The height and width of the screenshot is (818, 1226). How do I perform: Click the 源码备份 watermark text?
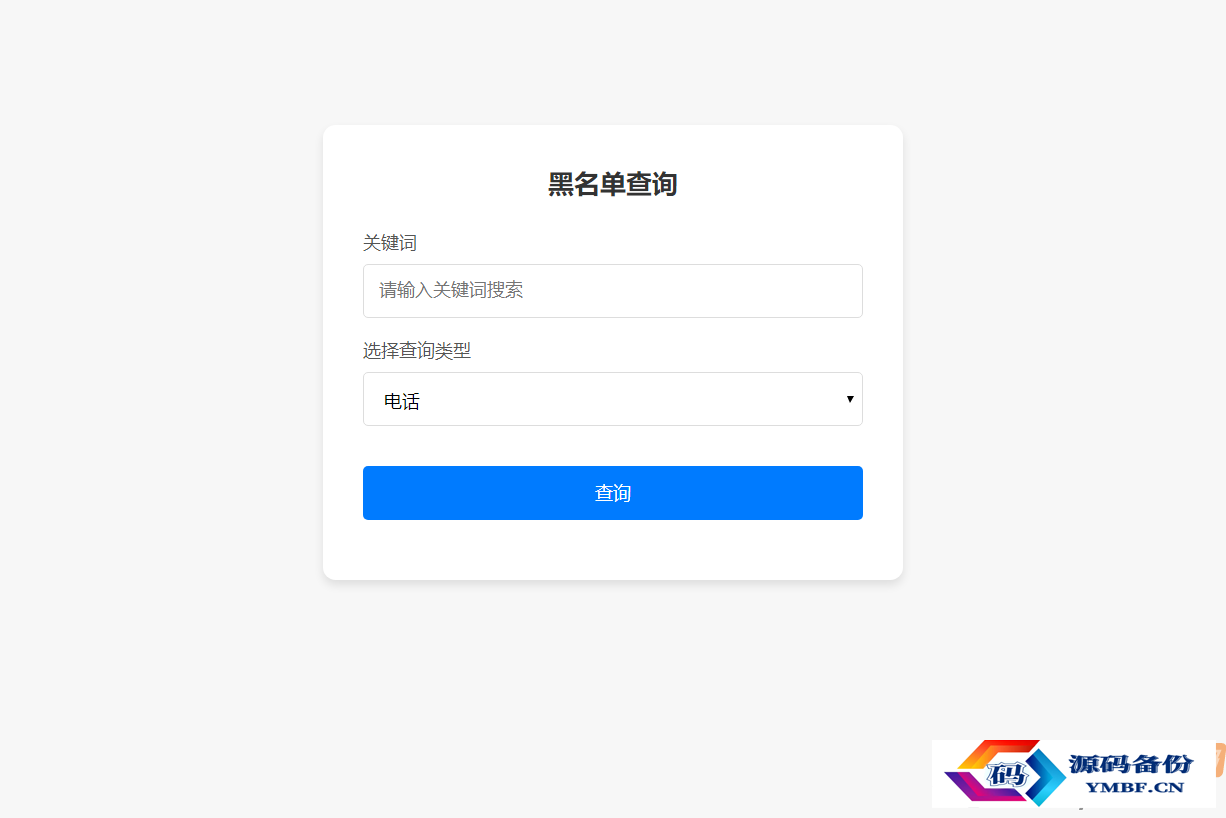pos(1130,764)
